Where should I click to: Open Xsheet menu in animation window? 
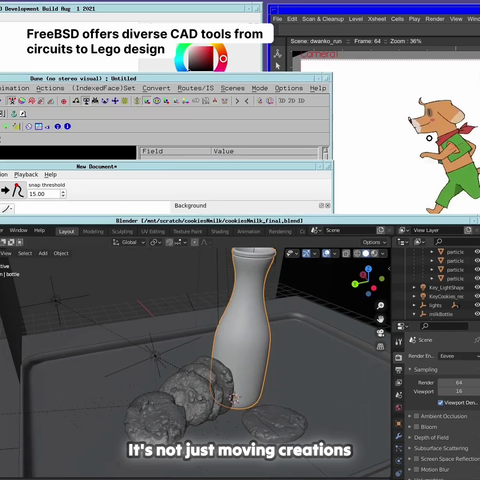[377, 19]
